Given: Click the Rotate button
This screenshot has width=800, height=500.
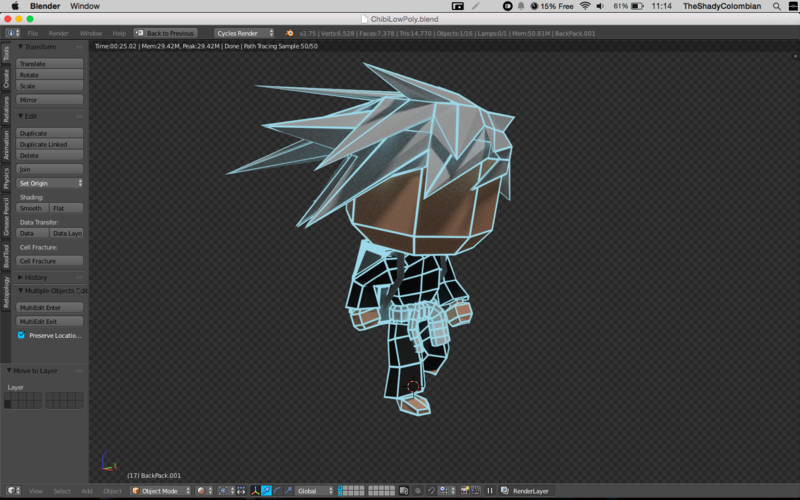Looking at the screenshot, I should 49,75.
